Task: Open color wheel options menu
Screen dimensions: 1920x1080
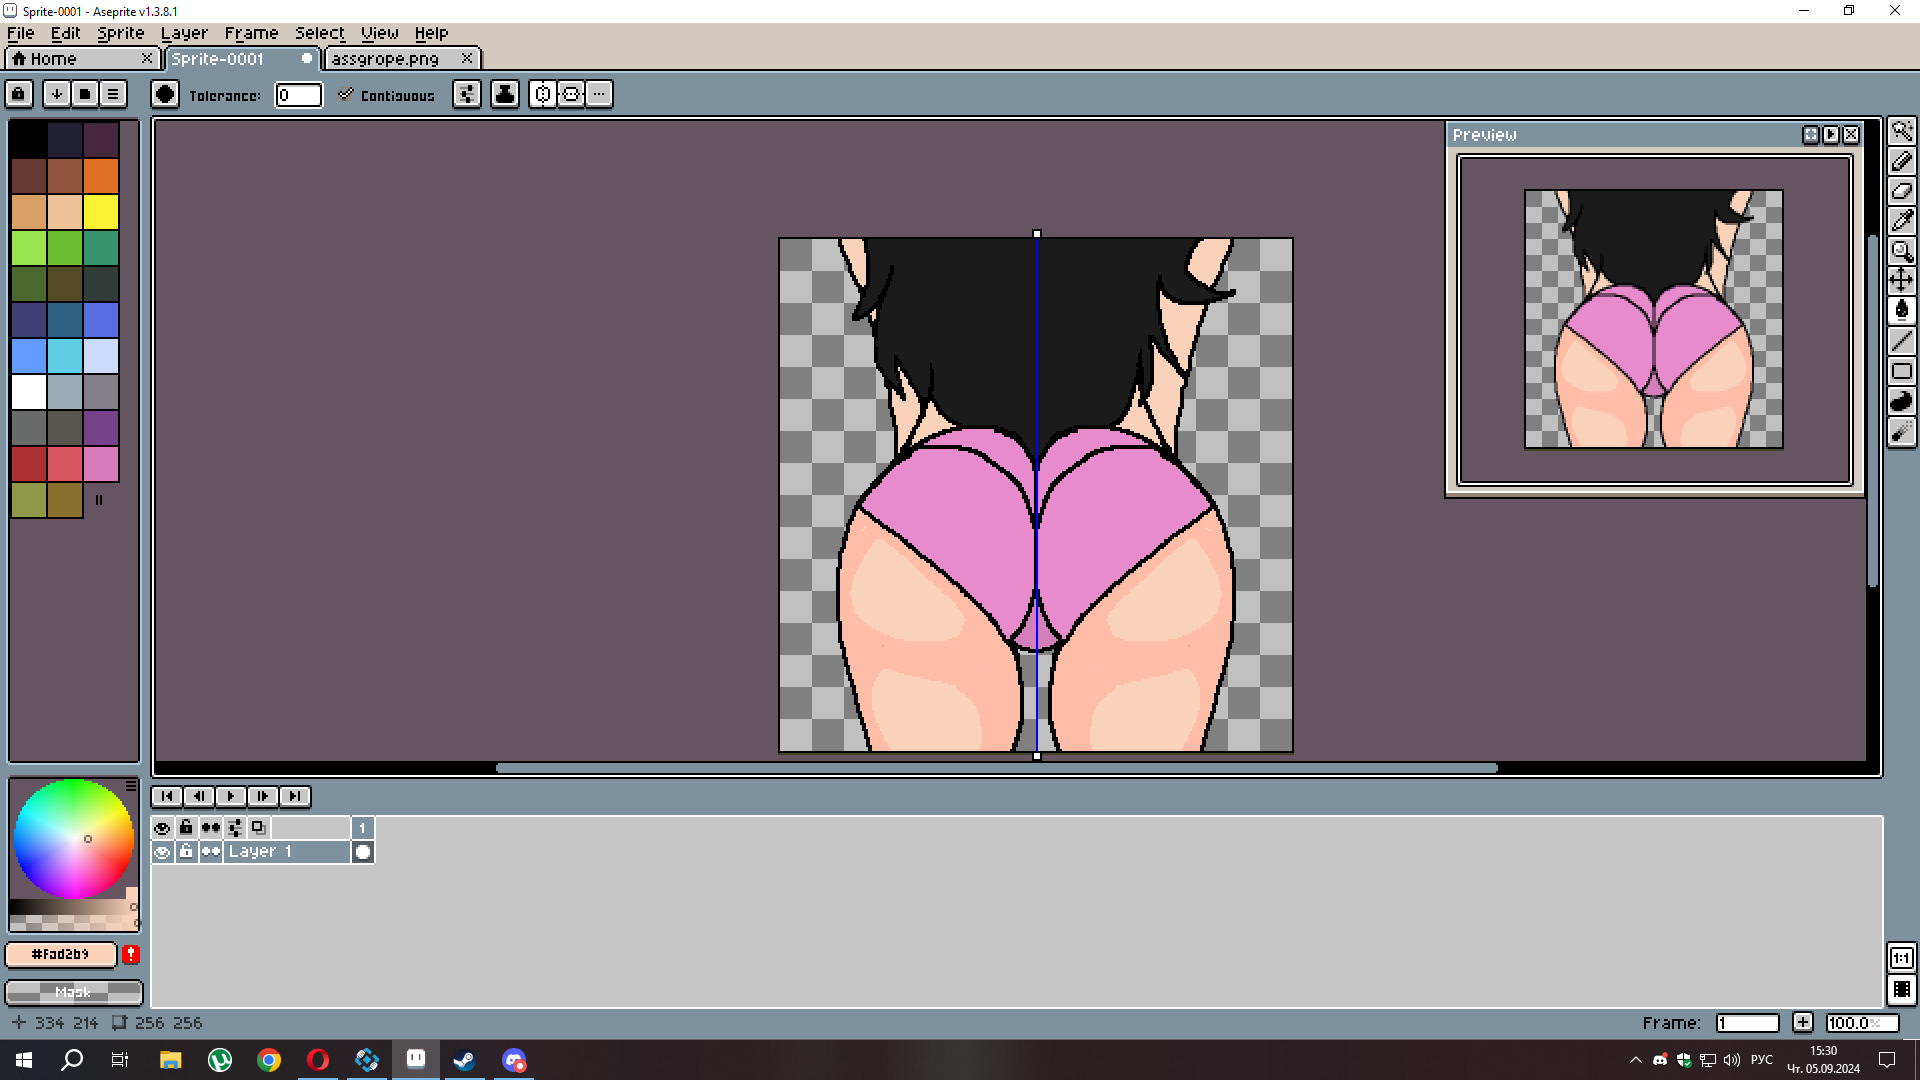Action: pos(131,786)
